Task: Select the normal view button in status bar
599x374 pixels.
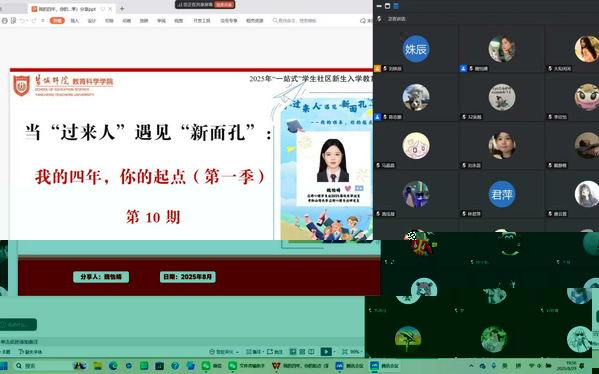Action: coord(293,351)
